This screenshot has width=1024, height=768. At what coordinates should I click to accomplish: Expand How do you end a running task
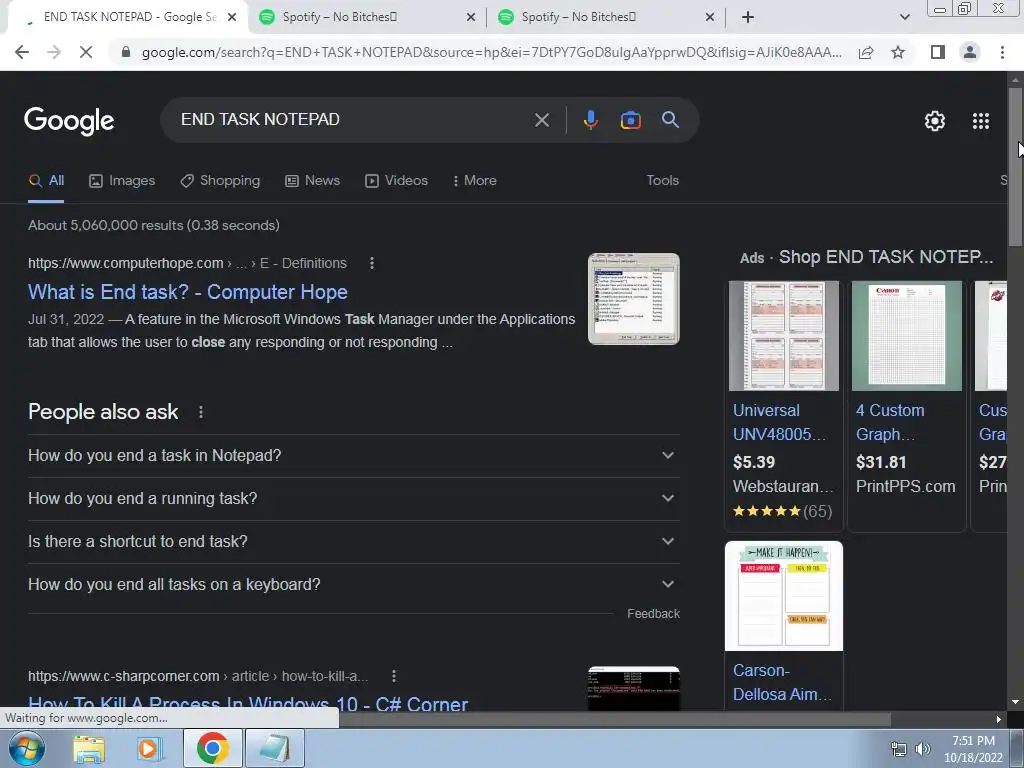click(353, 498)
